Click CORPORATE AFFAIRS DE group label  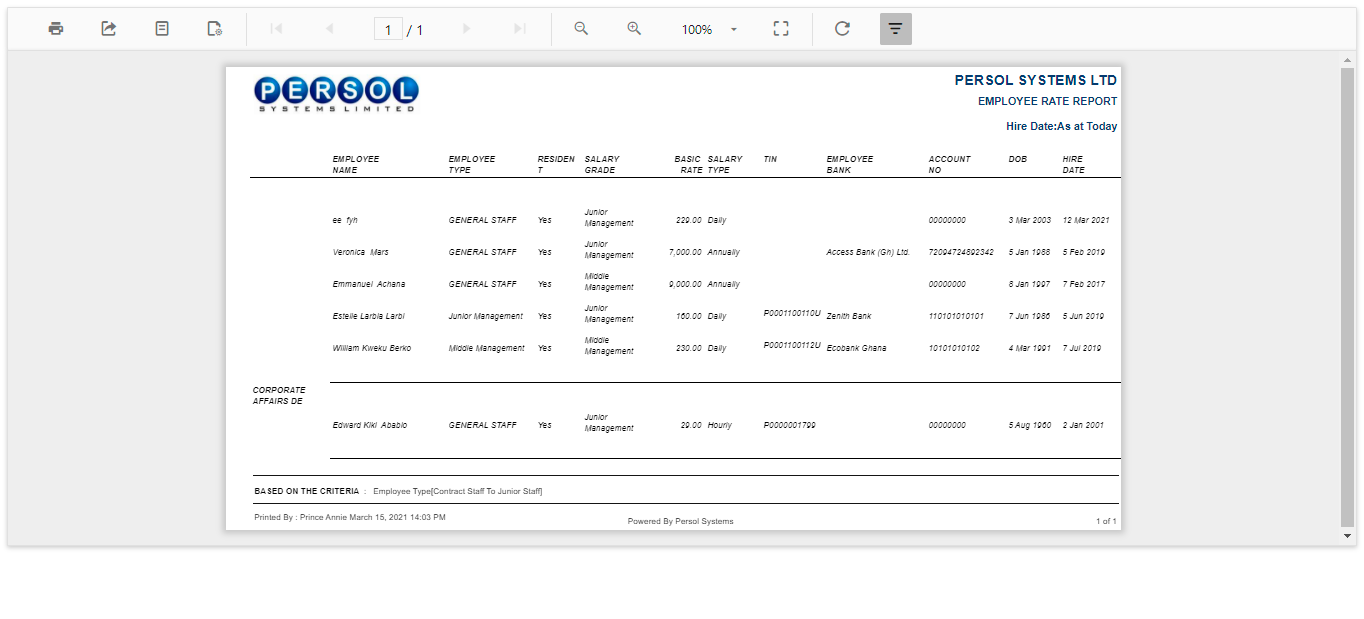click(279, 396)
